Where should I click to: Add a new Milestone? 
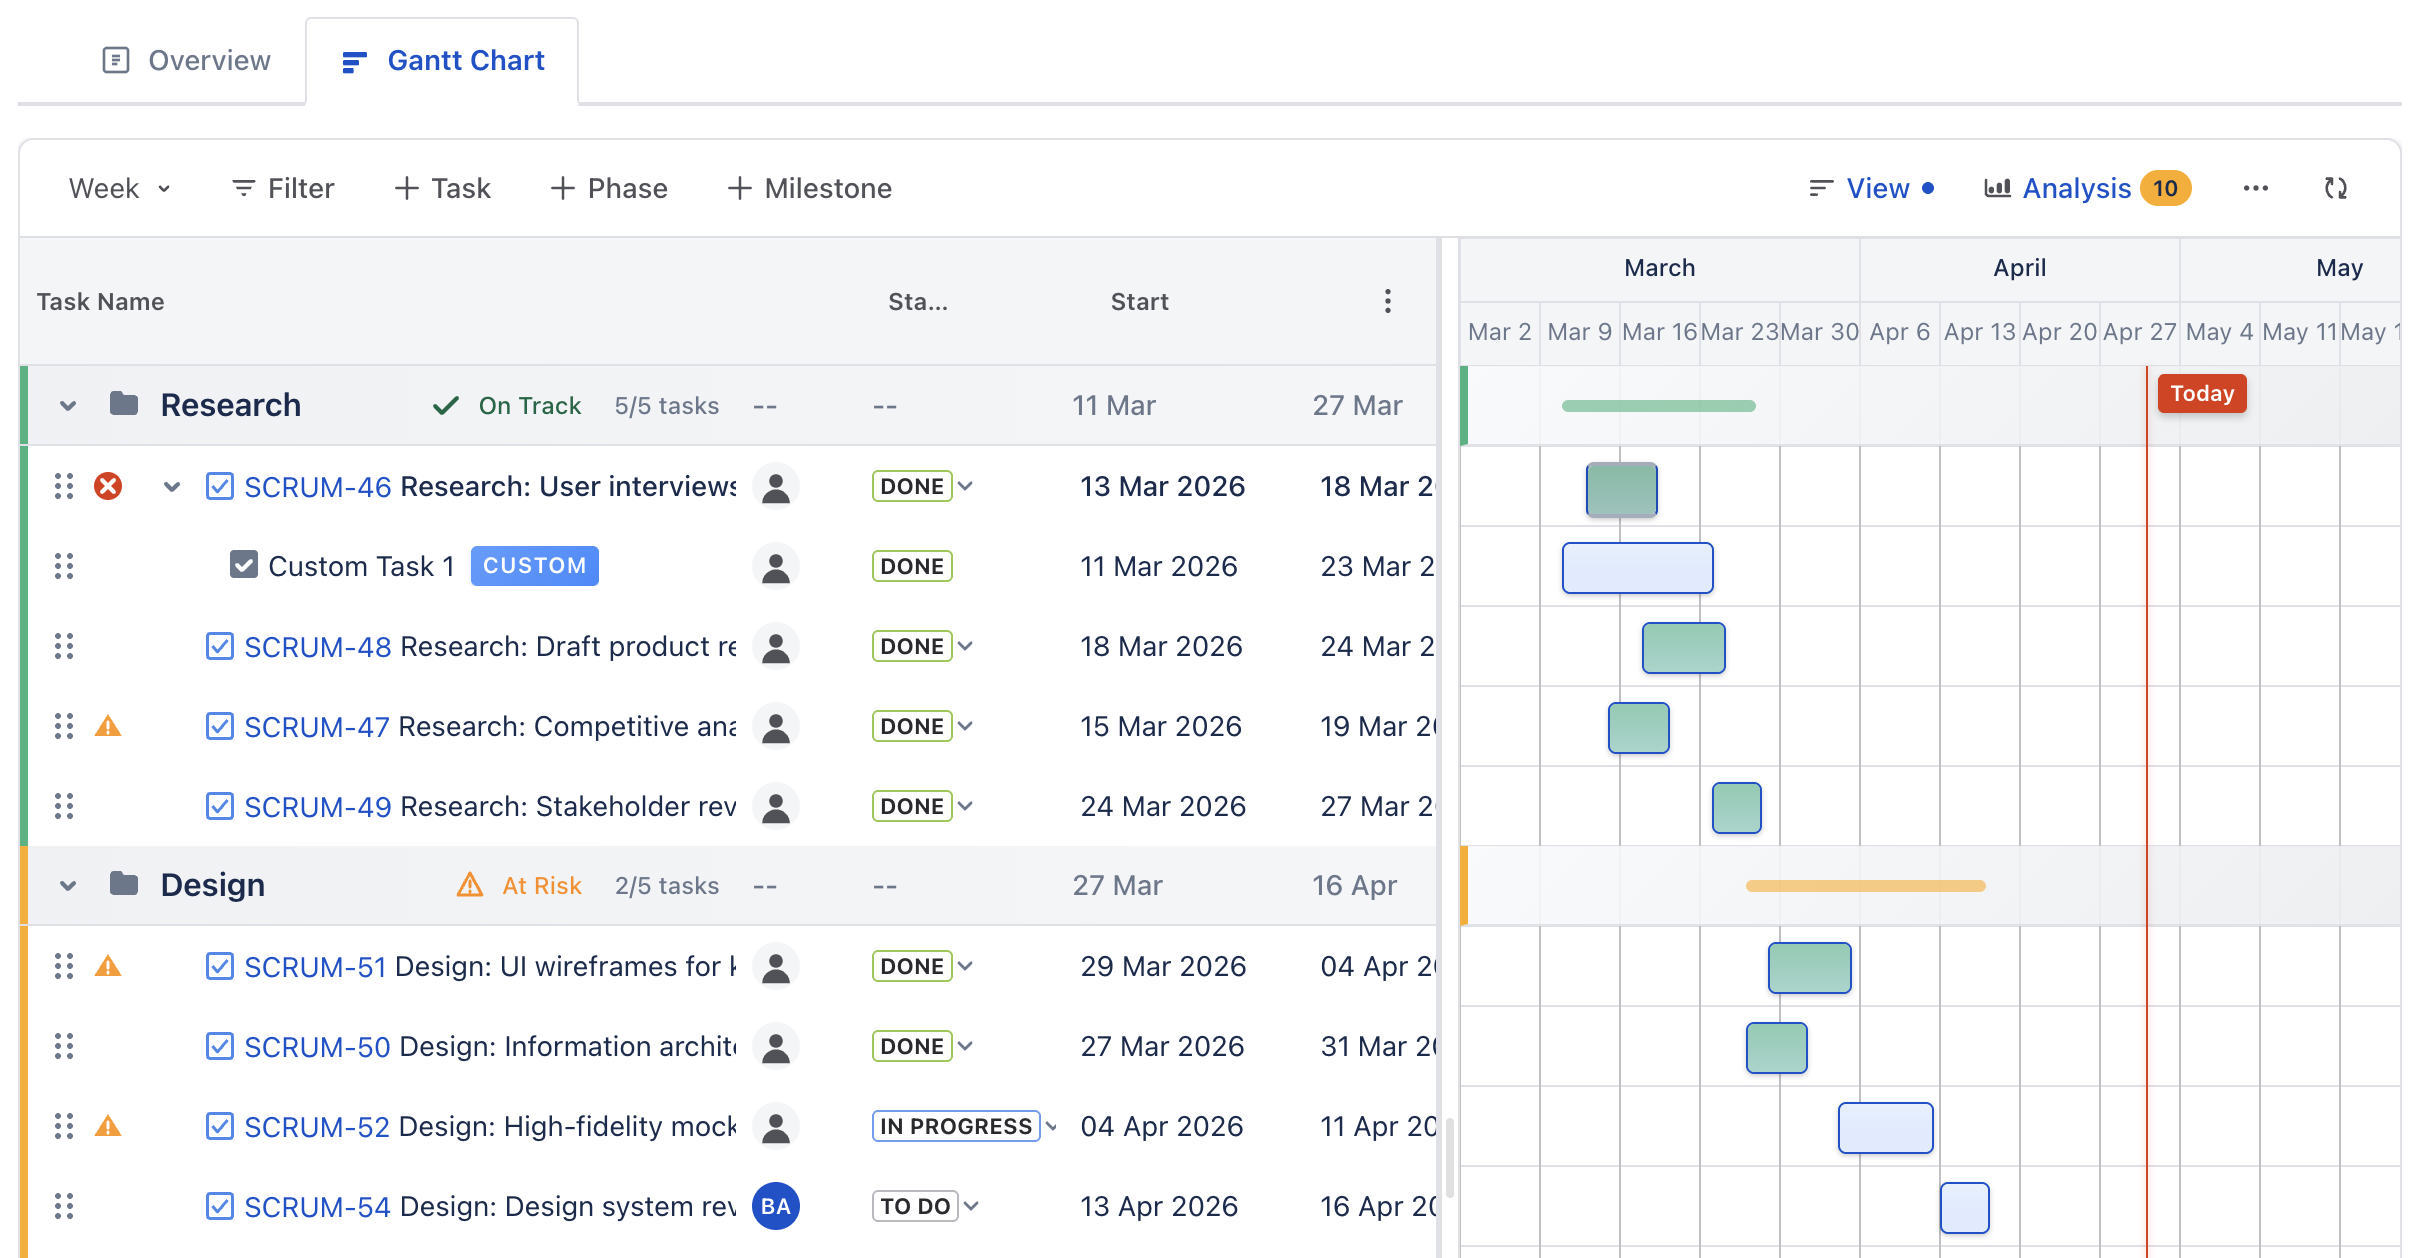[x=809, y=188]
